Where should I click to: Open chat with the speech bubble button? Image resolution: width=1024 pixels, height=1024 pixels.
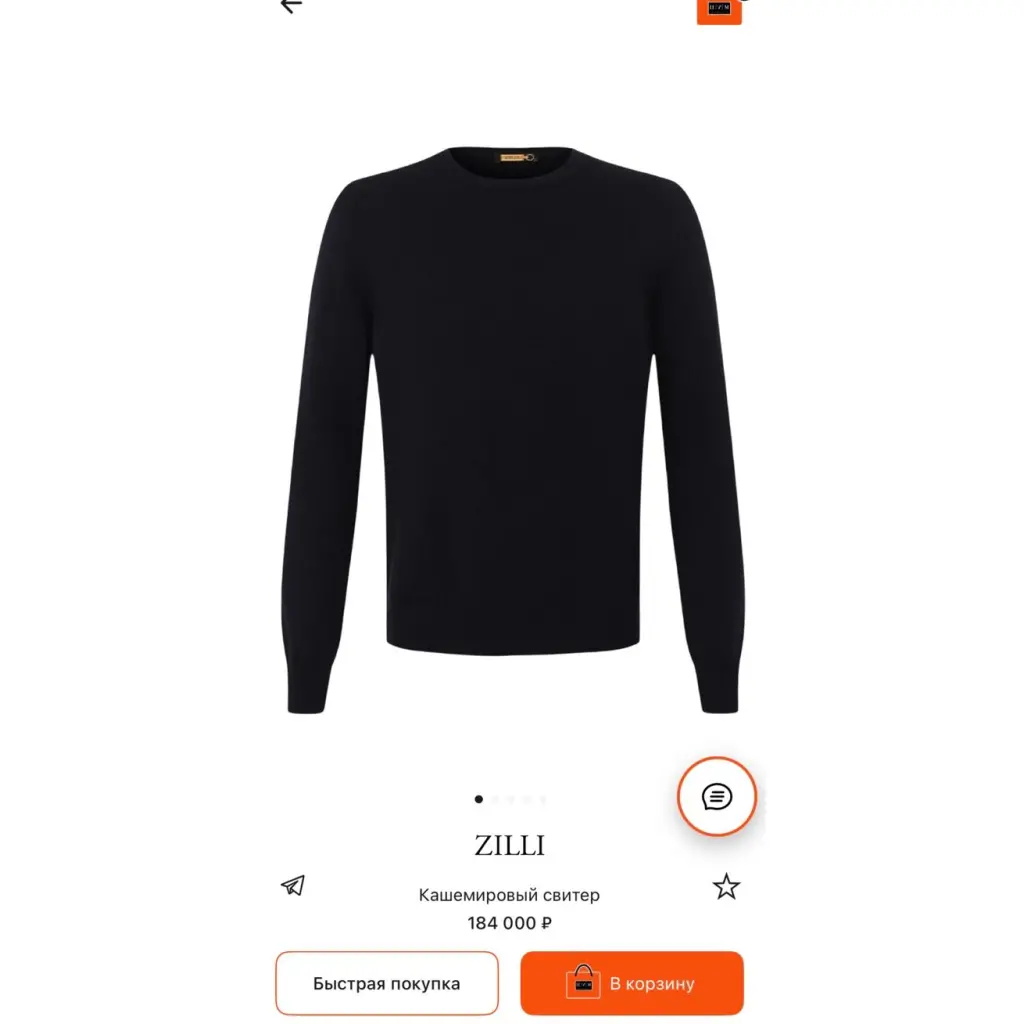716,796
